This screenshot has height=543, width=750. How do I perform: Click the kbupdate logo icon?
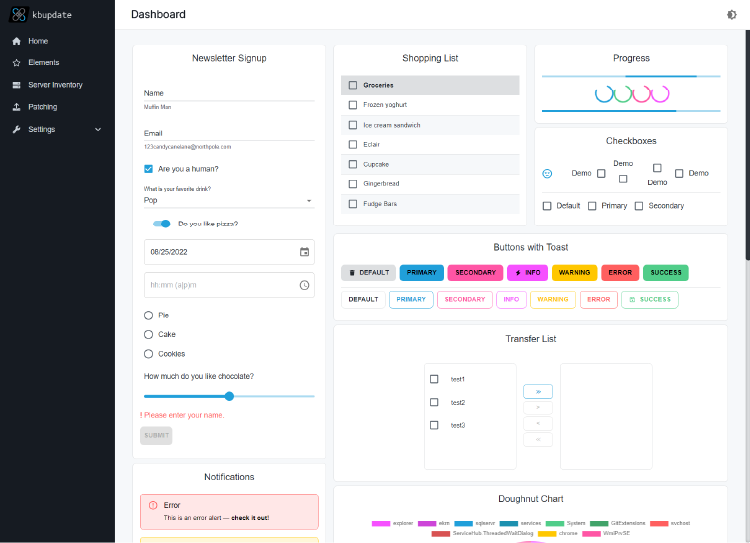18,15
